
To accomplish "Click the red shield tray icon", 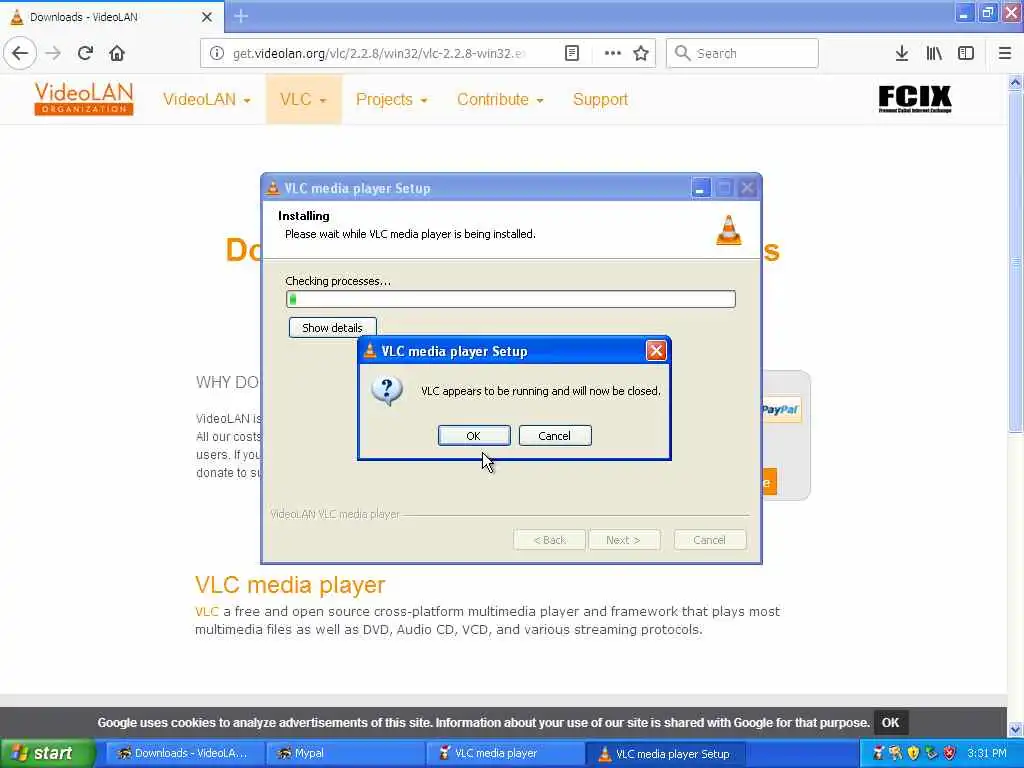I will click(x=950, y=754).
